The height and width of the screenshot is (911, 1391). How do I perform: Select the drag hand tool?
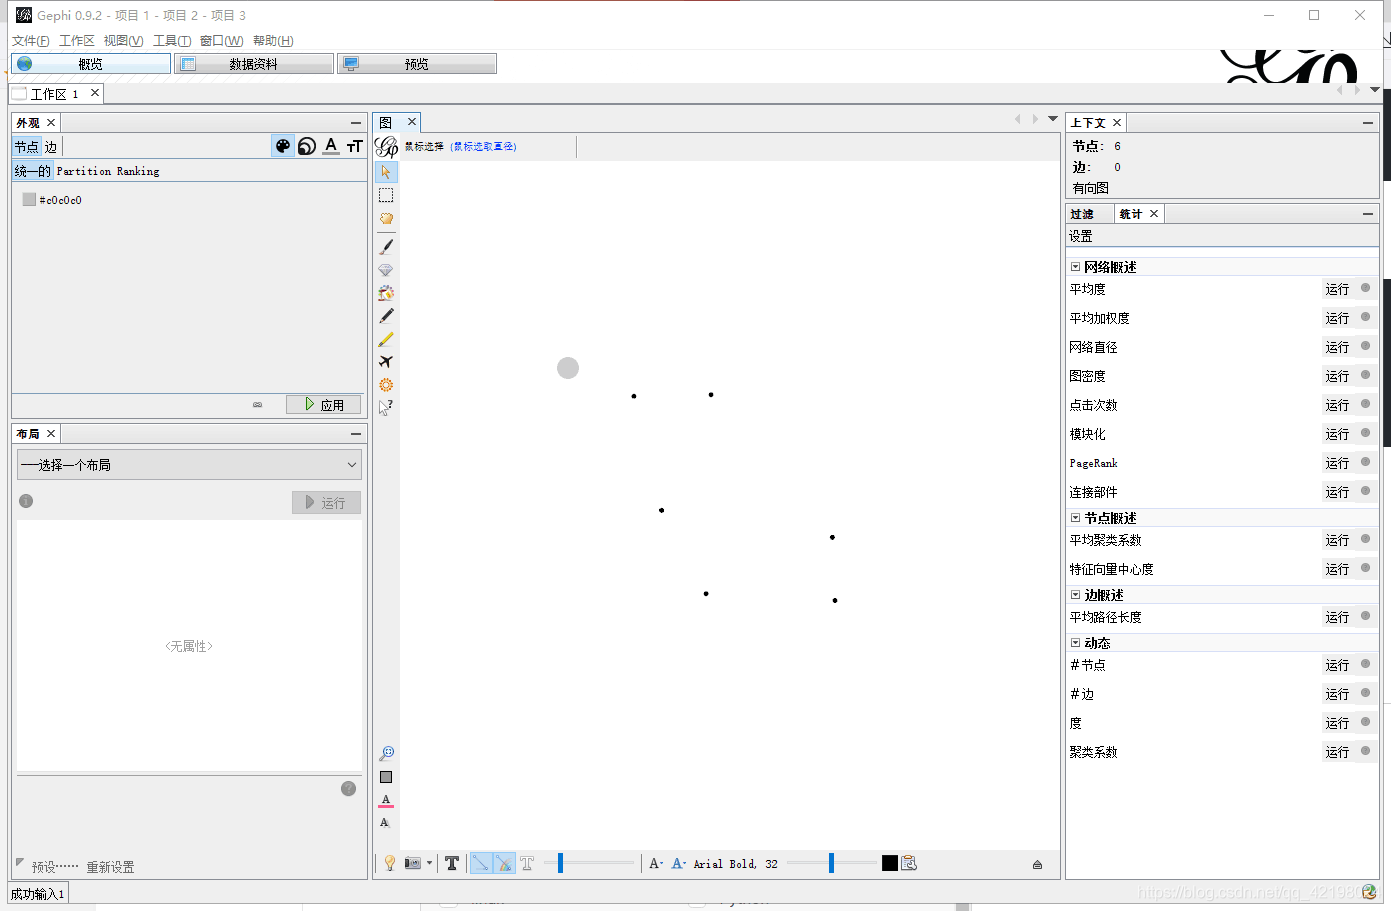386,218
